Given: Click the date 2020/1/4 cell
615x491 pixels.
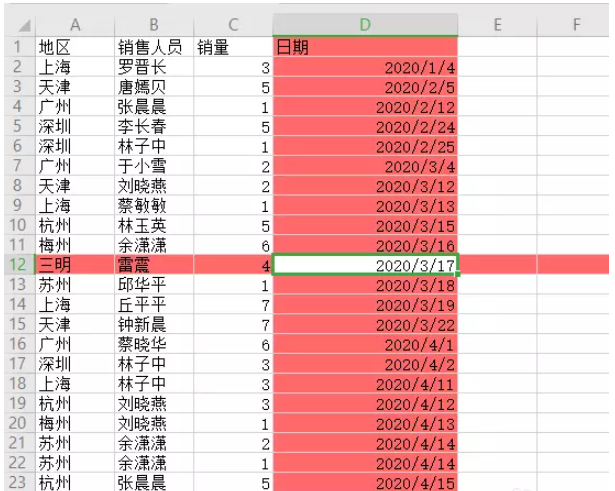Looking at the screenshot, I should pos(365,67).
